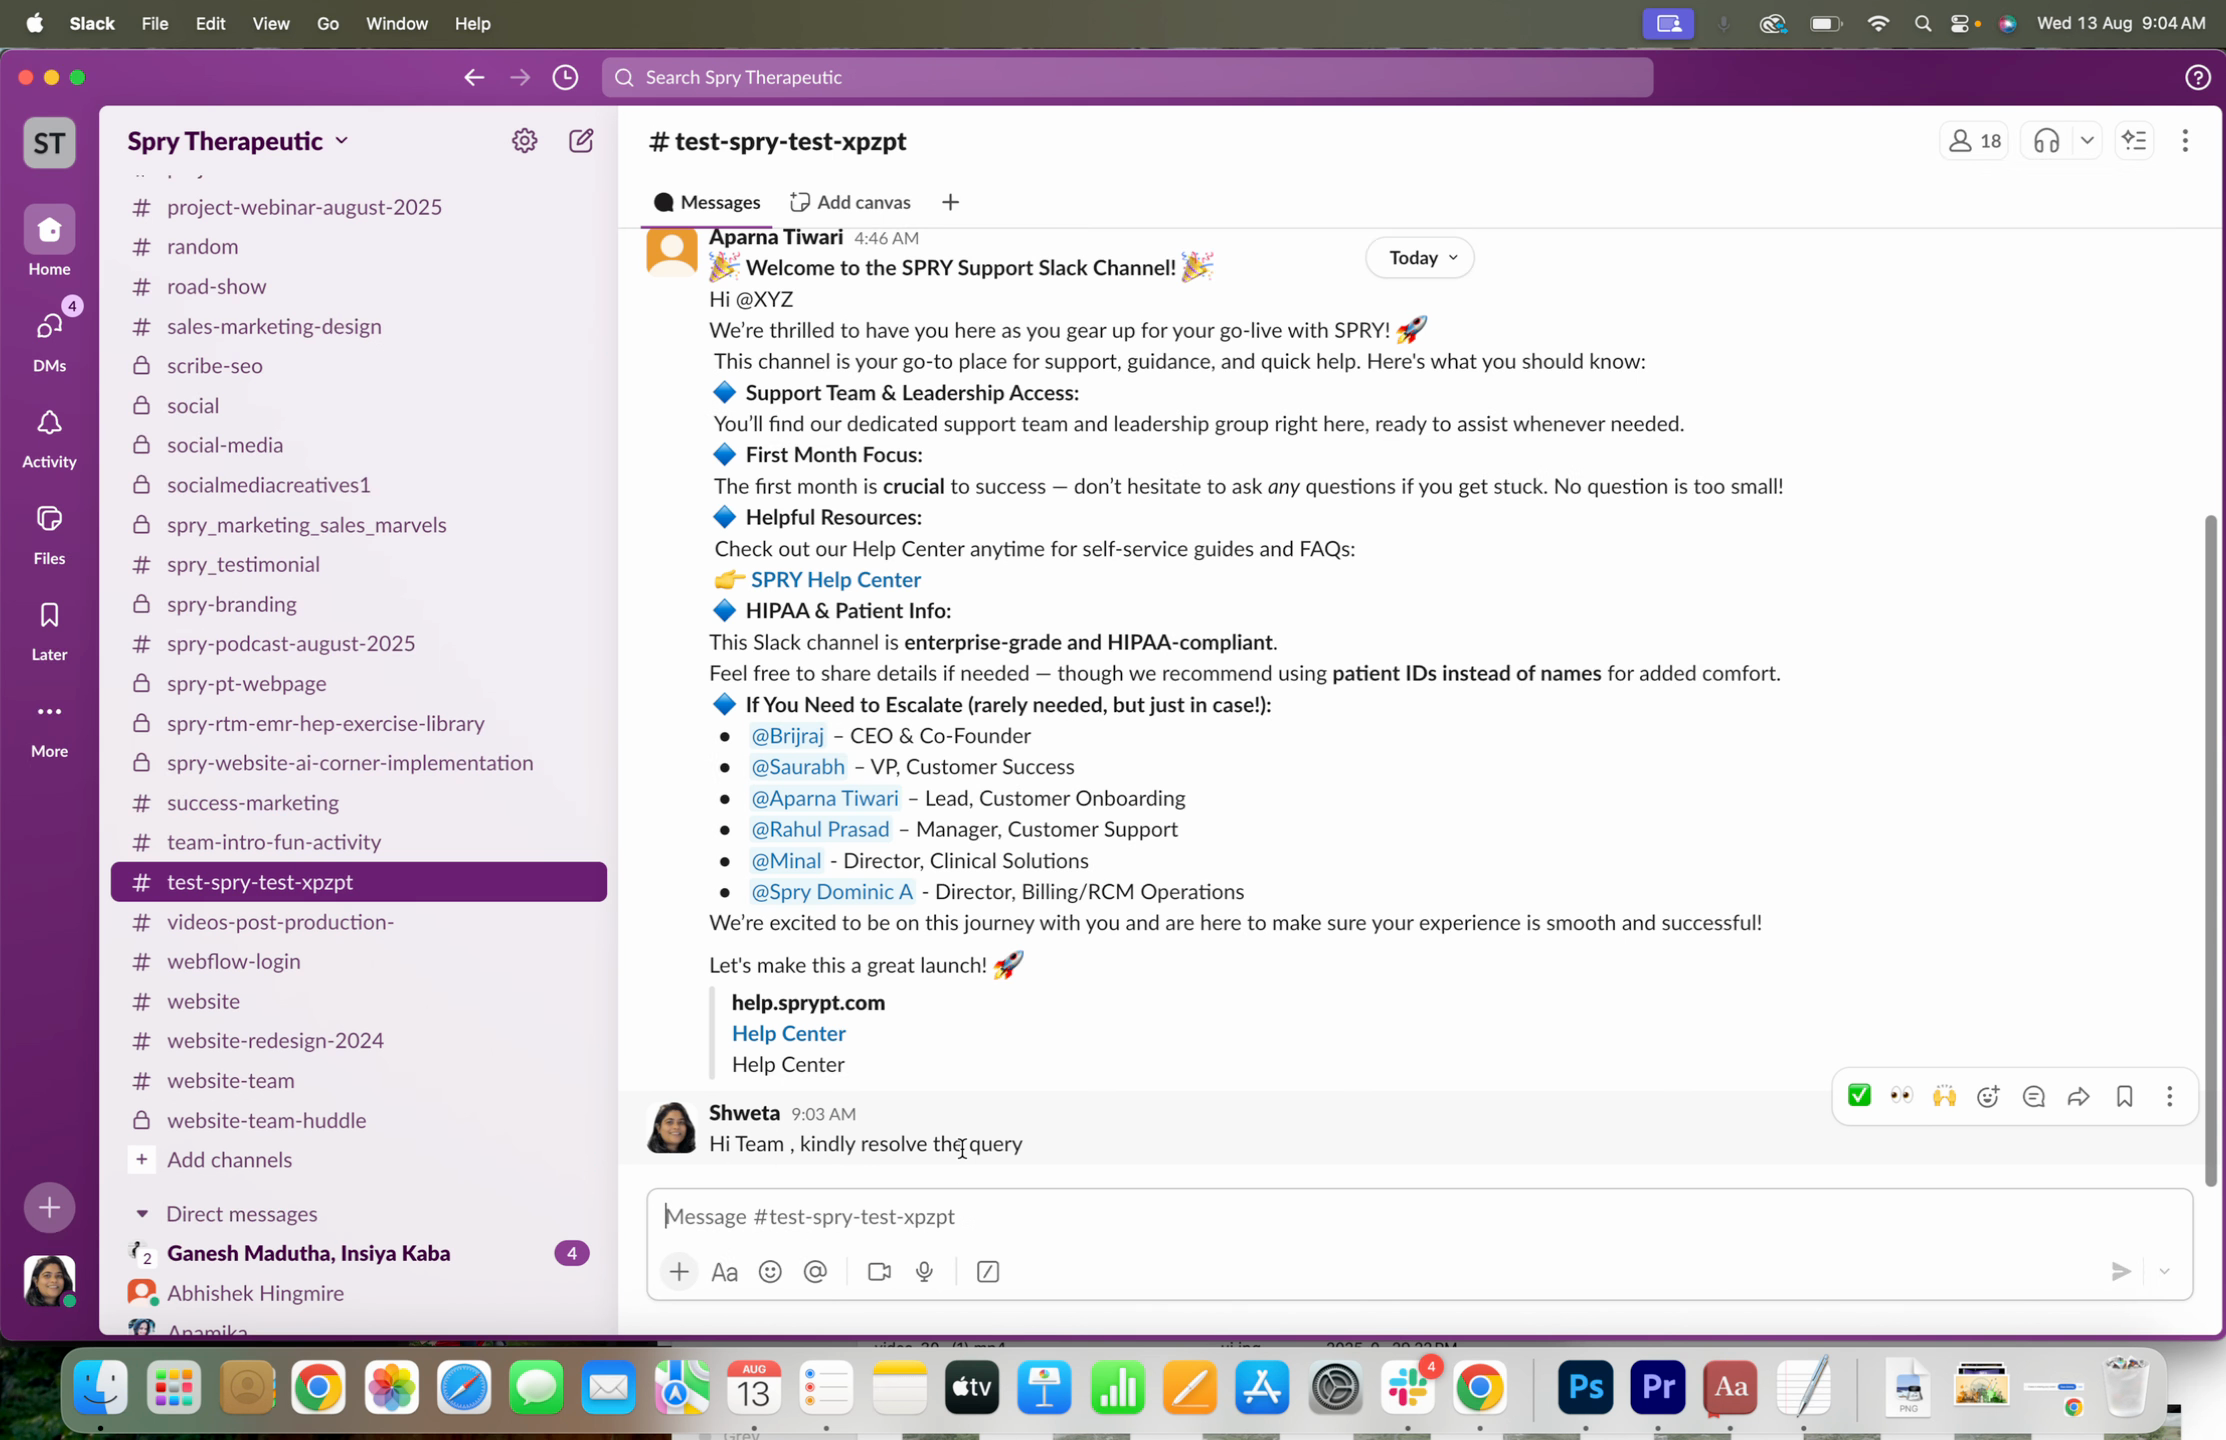Expand the Spry Therapeutic workspace menu
The width and height of the screenshot is (2226, 1440).
[238, 141]
